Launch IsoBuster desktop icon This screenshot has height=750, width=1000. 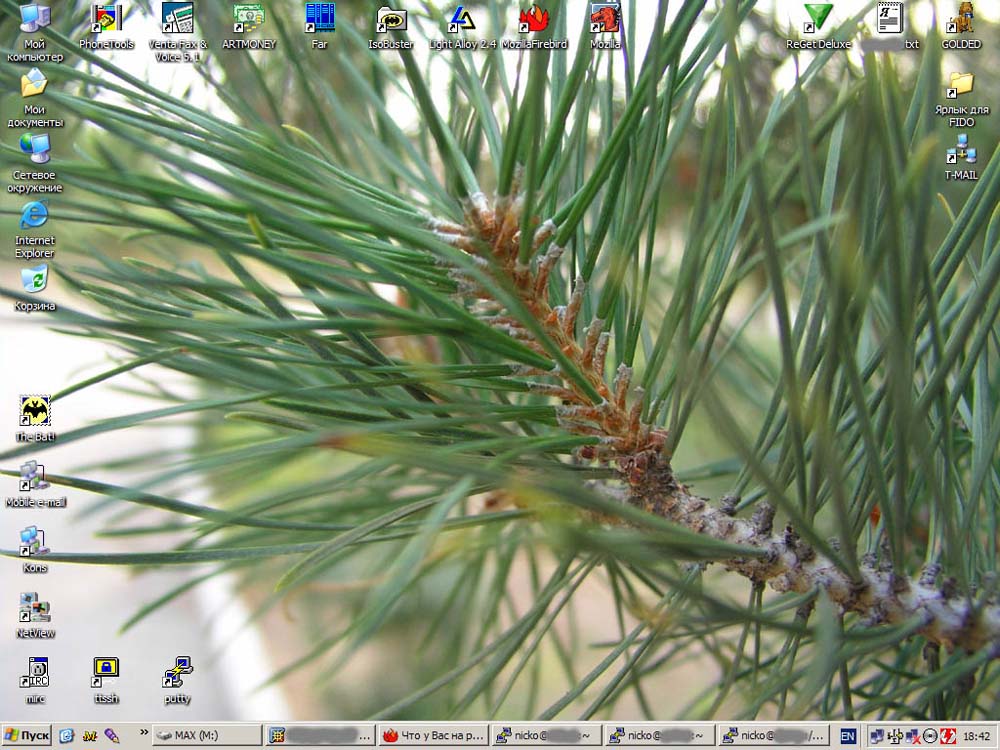[390, 19]
